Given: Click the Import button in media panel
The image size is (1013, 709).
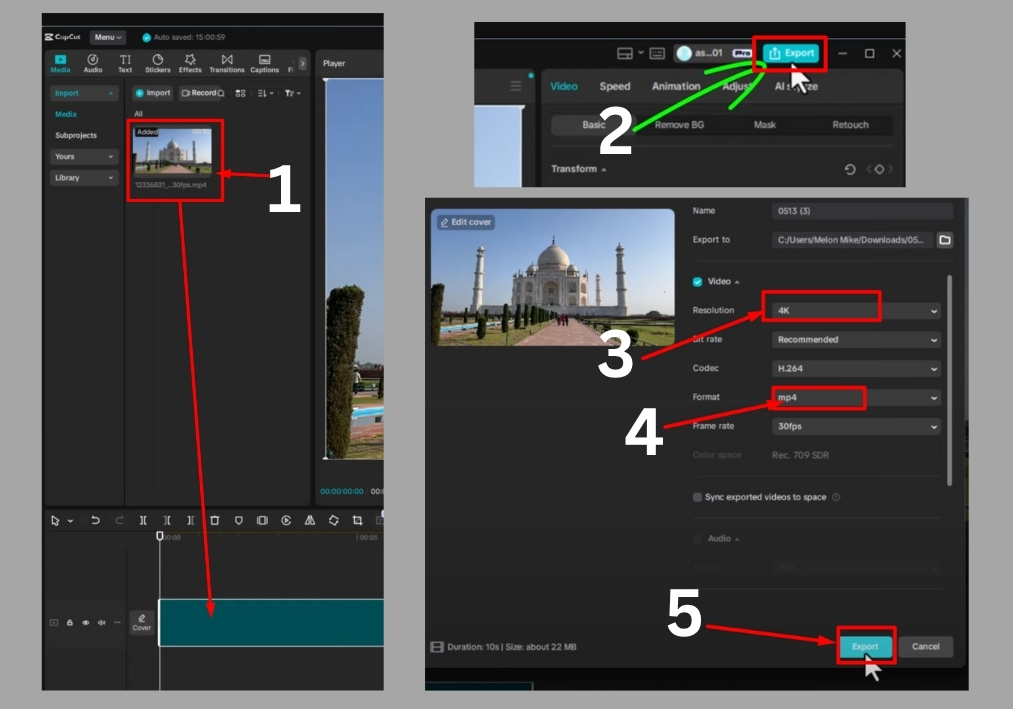Looking at the screenshot, I should tap(152, 93).
